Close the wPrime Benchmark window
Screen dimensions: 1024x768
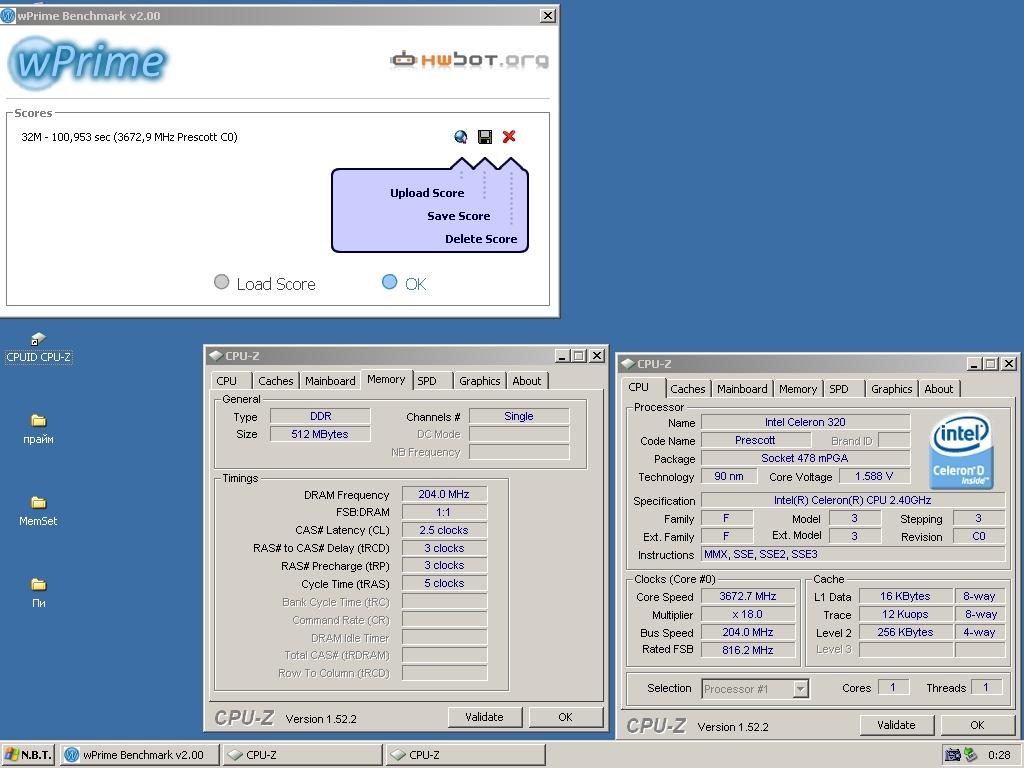549,16
